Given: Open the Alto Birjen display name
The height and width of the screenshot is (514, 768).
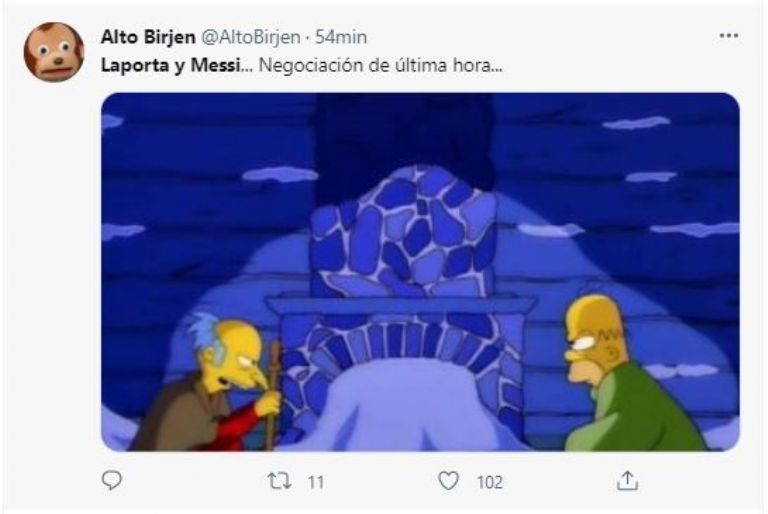Looking at the screenshot, I should 148,37.
